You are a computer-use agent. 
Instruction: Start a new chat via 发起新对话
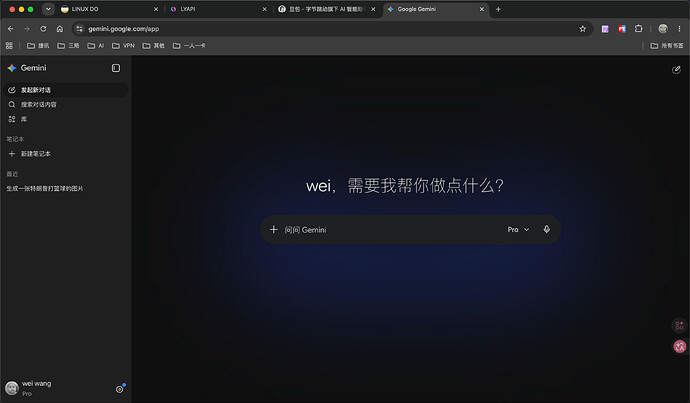[x=66, y=90]
